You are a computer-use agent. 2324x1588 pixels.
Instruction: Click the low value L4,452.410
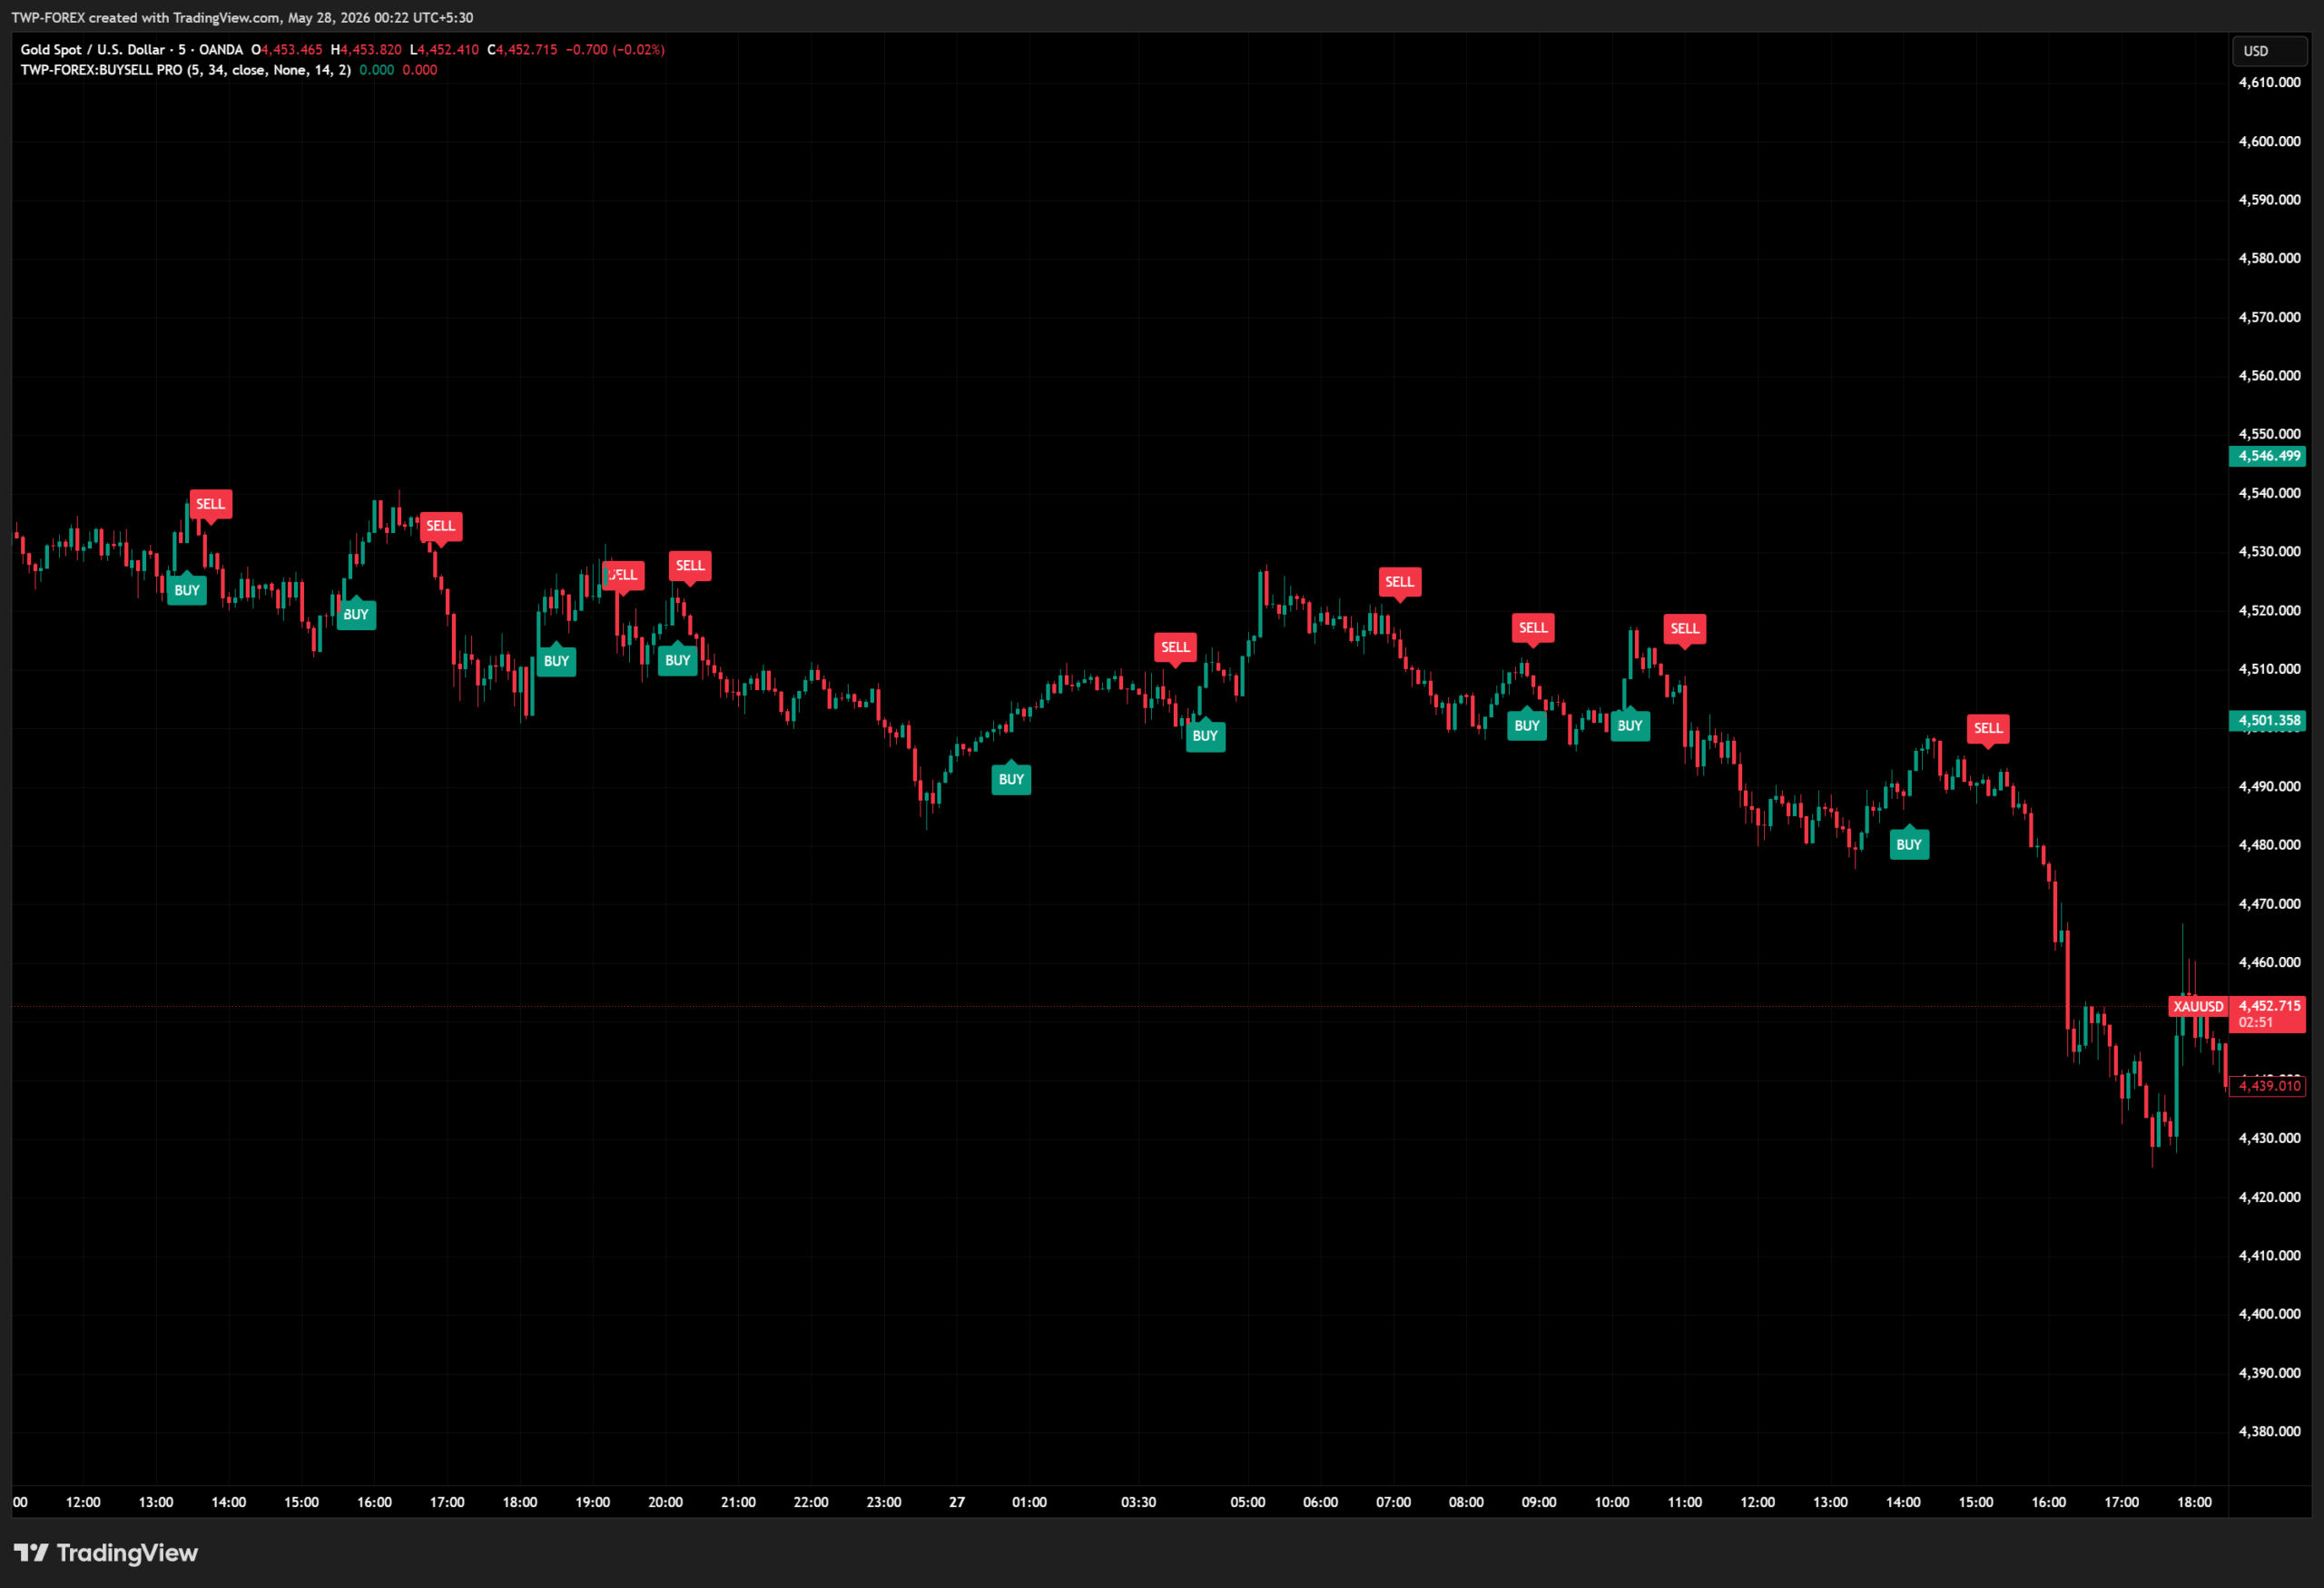[444, 50]
